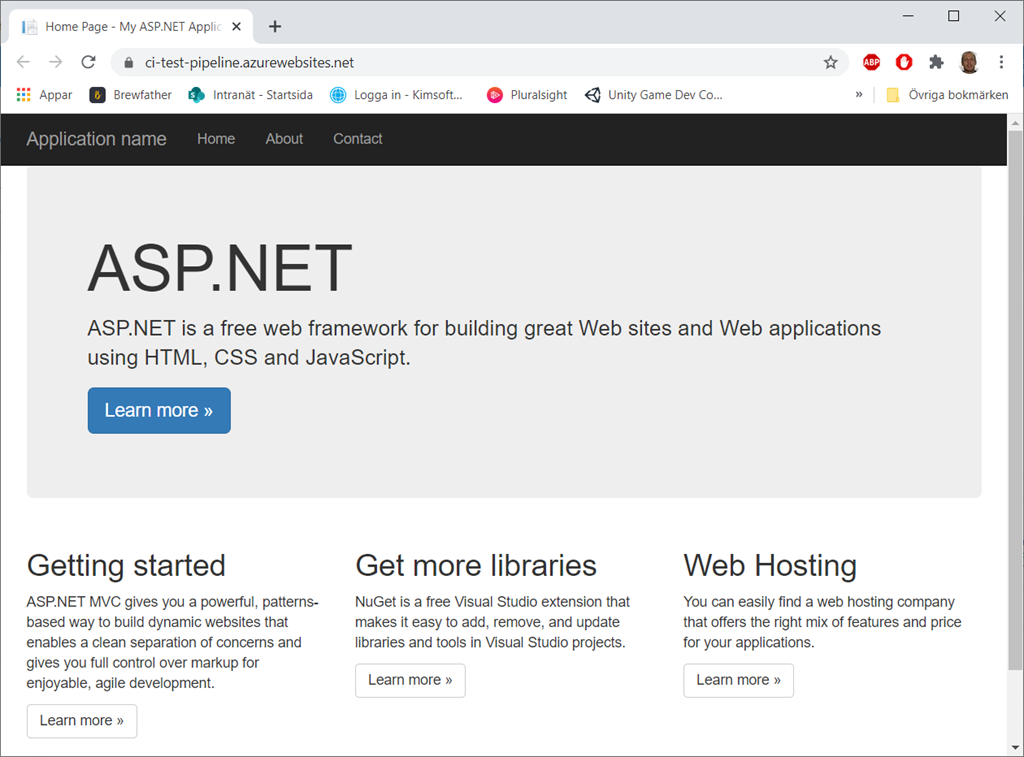Open the Extensions puzzle piece menu
The image size is (1024, 757).
pyautogui.click(x=936, y=62)
